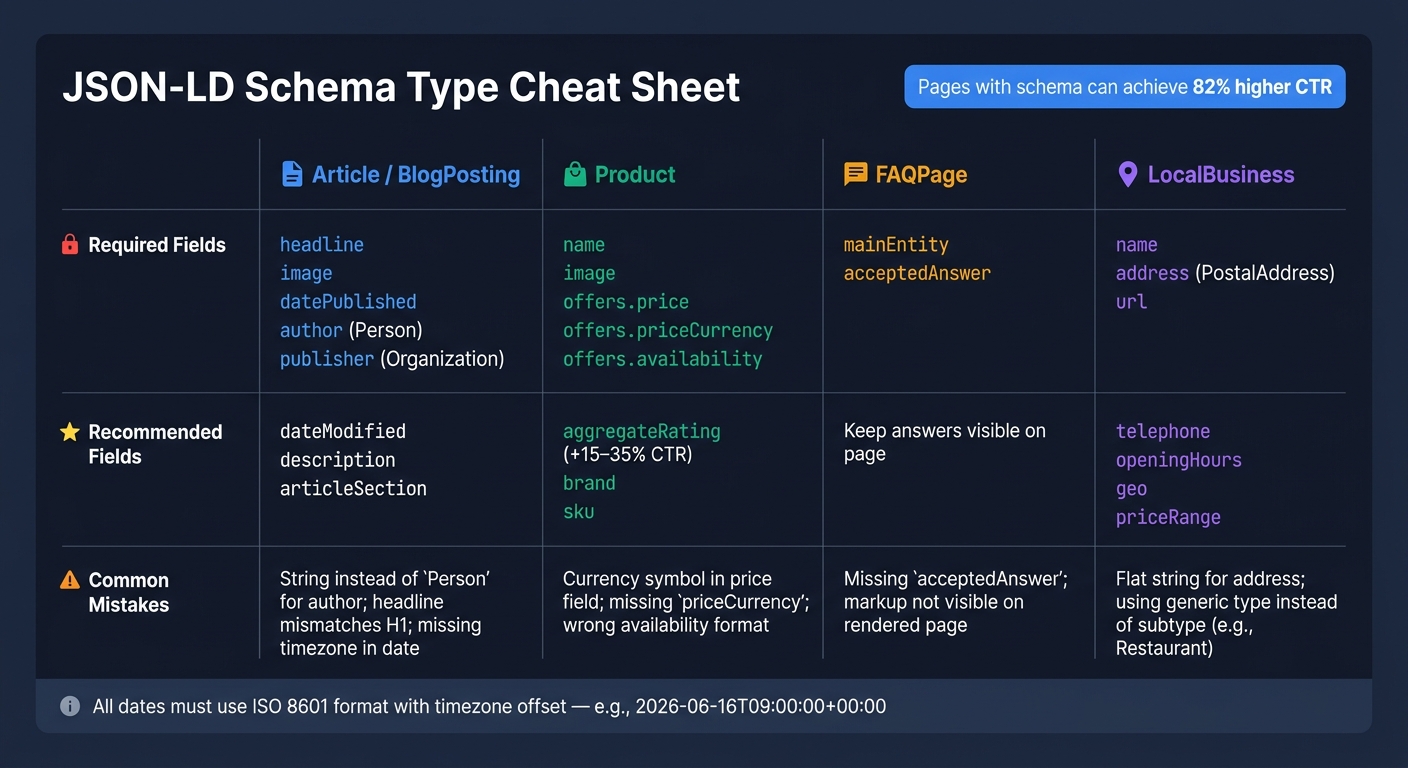1408x768 pixels.
Task: Click the Product common mistakes text
Action: 686,602
